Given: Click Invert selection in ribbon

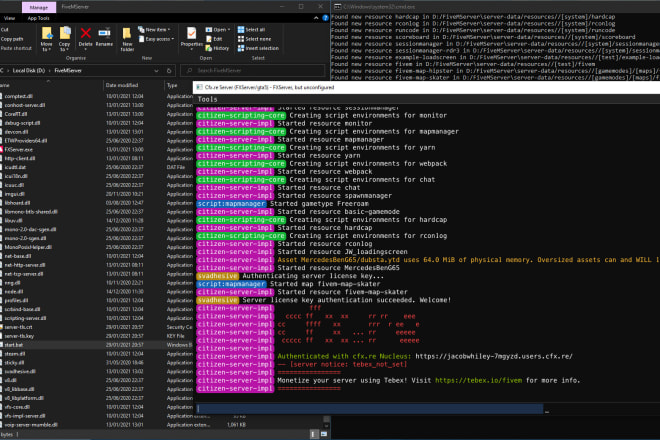Looking at the screenshot, I should [x=258, y=48].
